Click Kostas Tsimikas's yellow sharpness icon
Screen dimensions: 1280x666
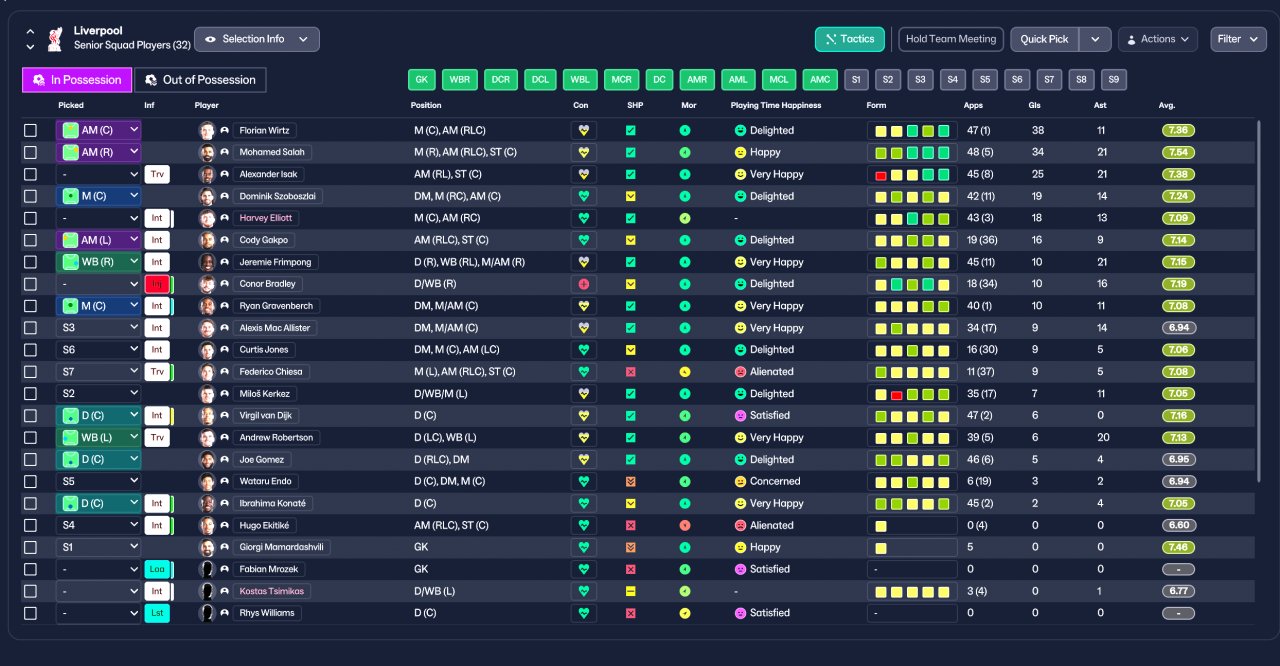(x=631, y=591)
